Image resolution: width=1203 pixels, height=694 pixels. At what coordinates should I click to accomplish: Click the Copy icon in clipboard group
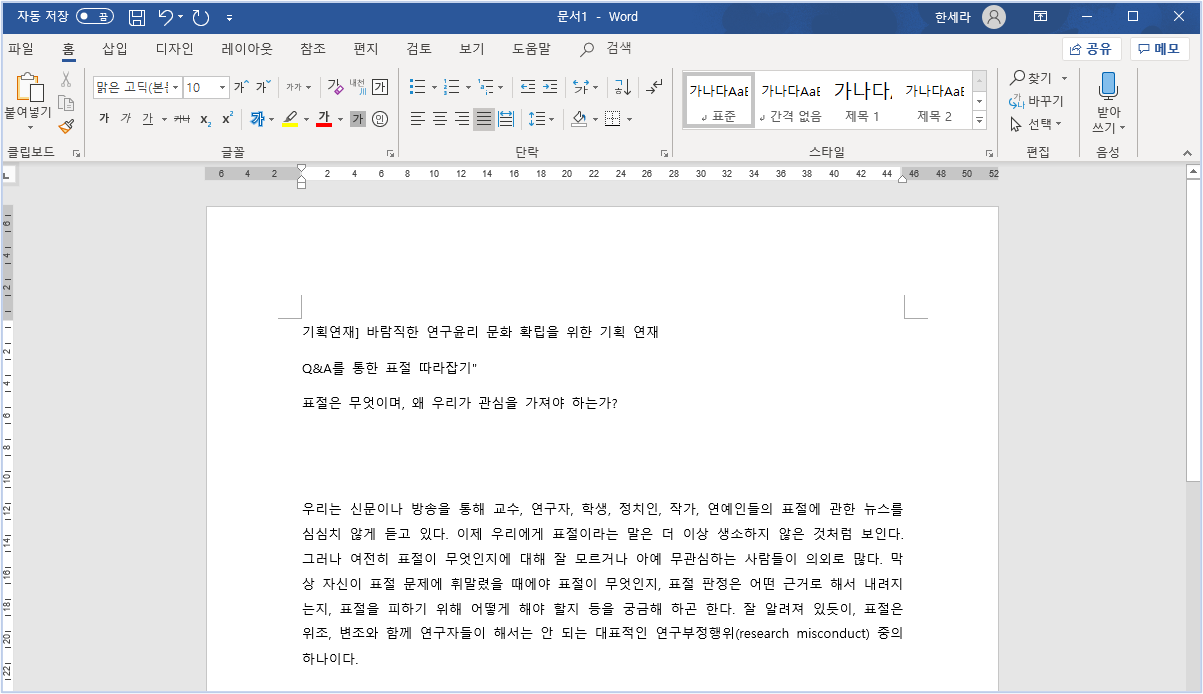point(66,103)
